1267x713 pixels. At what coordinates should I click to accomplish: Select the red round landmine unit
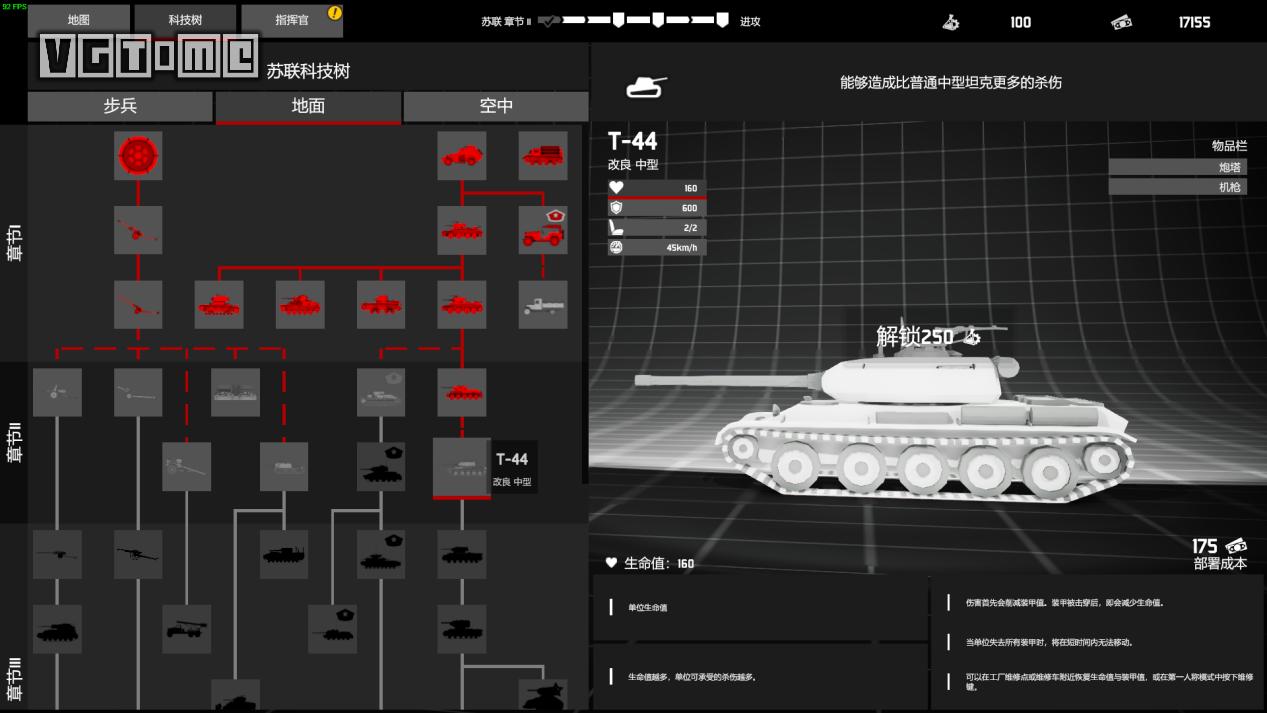click(x=138, y=156)
